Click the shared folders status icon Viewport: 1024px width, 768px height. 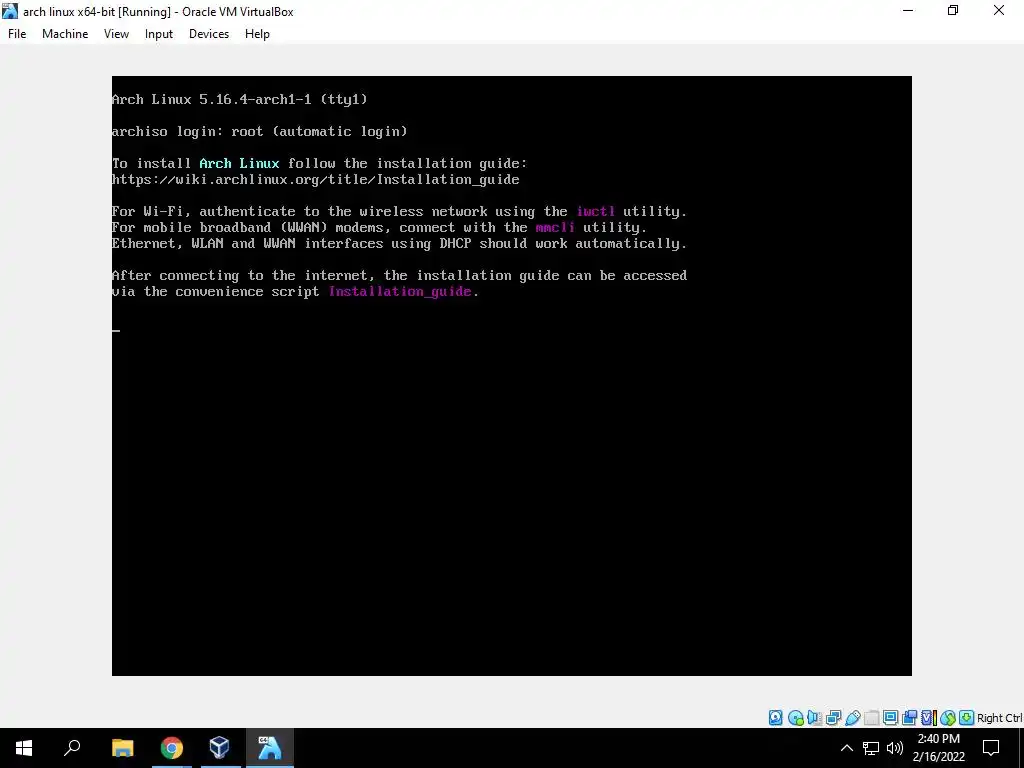pyautogui.click(x=871, y=718)
